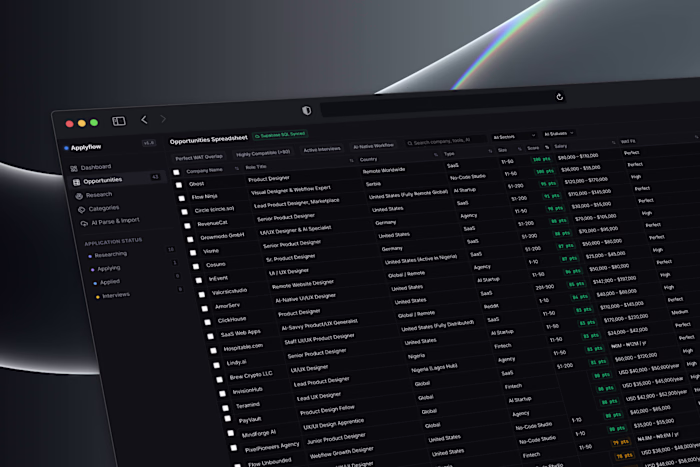Click the Visual Designer & Webflow Expert role cell
The height and width of the screenshot is (467, 700).
[x=291, y=190]
